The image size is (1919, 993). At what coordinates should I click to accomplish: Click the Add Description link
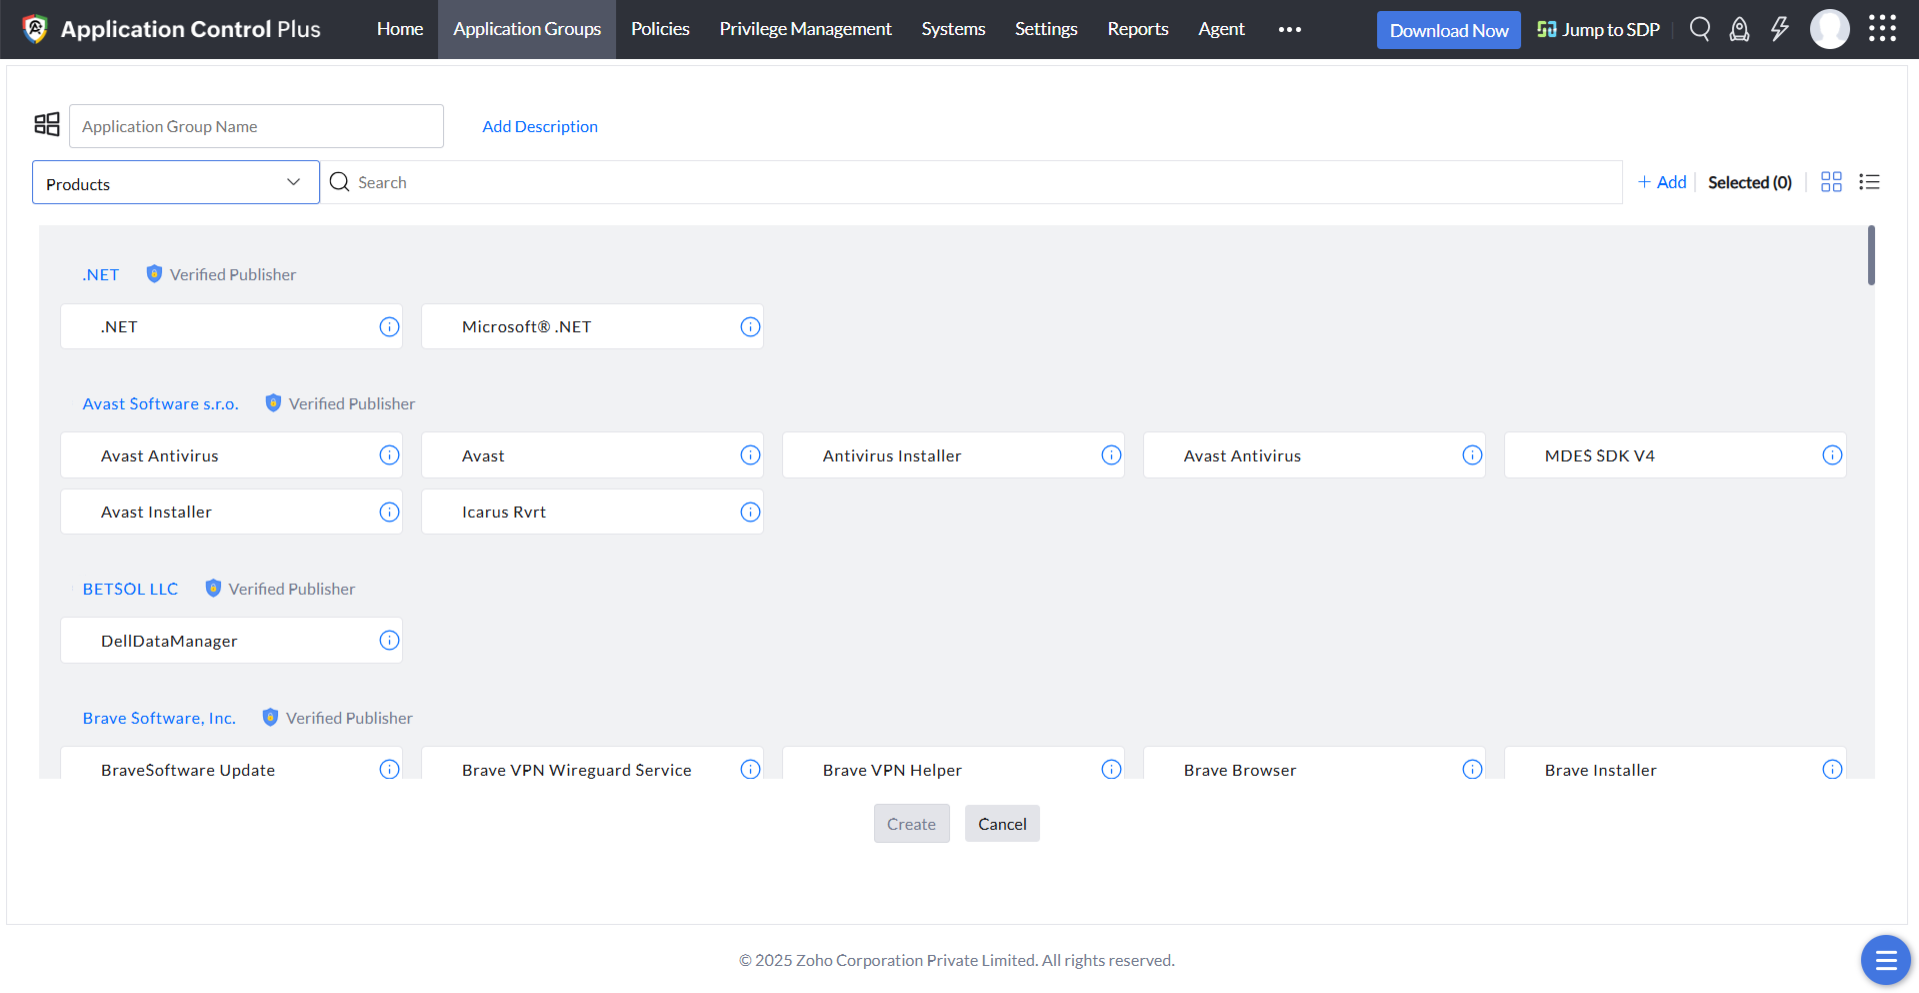540,126
